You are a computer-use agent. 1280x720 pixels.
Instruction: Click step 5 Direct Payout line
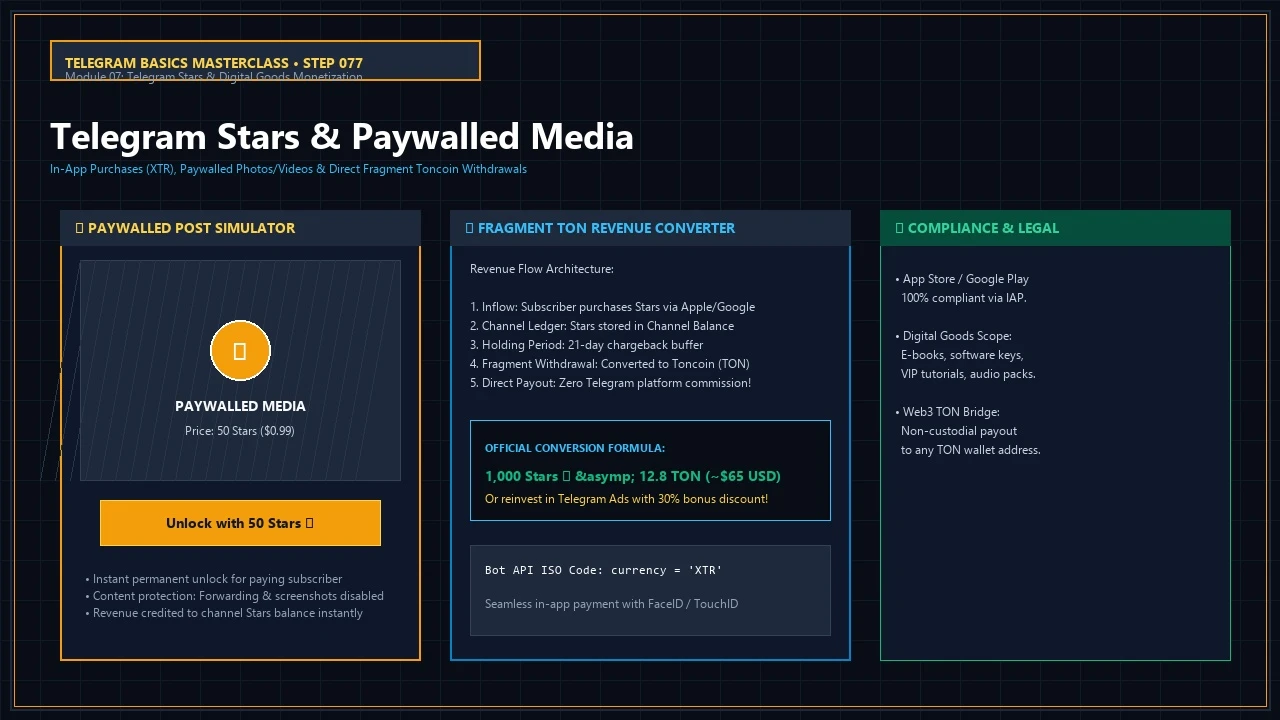(610, 383)
